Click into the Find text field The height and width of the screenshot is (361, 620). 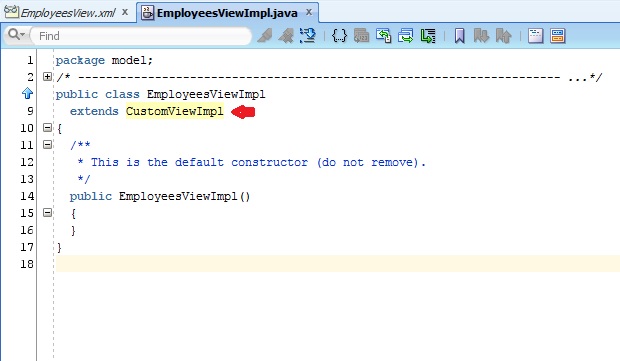[142, 36]
